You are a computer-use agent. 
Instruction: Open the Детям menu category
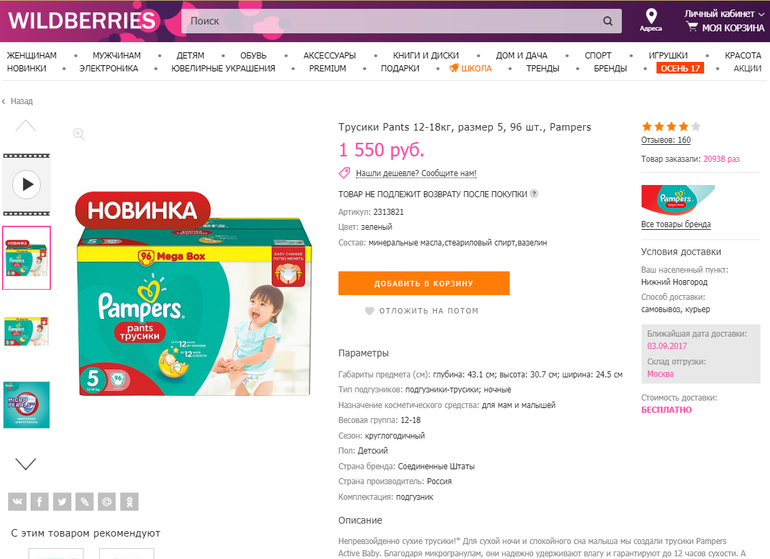tap(190, 56)
